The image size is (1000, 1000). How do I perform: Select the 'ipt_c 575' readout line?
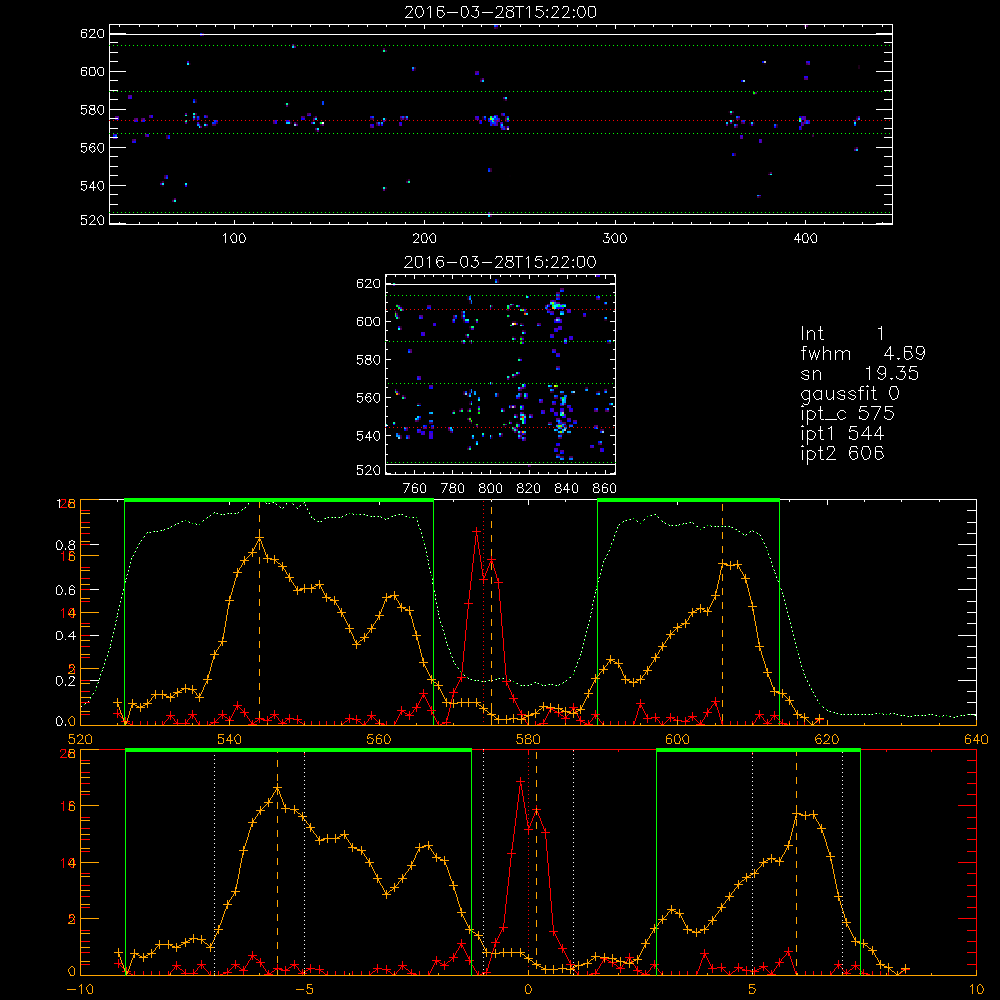[848, 414]
